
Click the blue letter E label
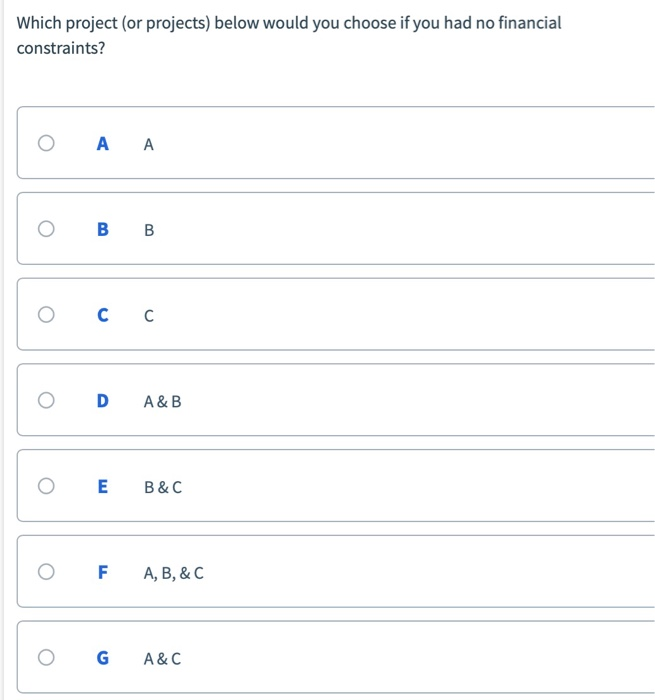pyautogui.click(x=102, y=488)
